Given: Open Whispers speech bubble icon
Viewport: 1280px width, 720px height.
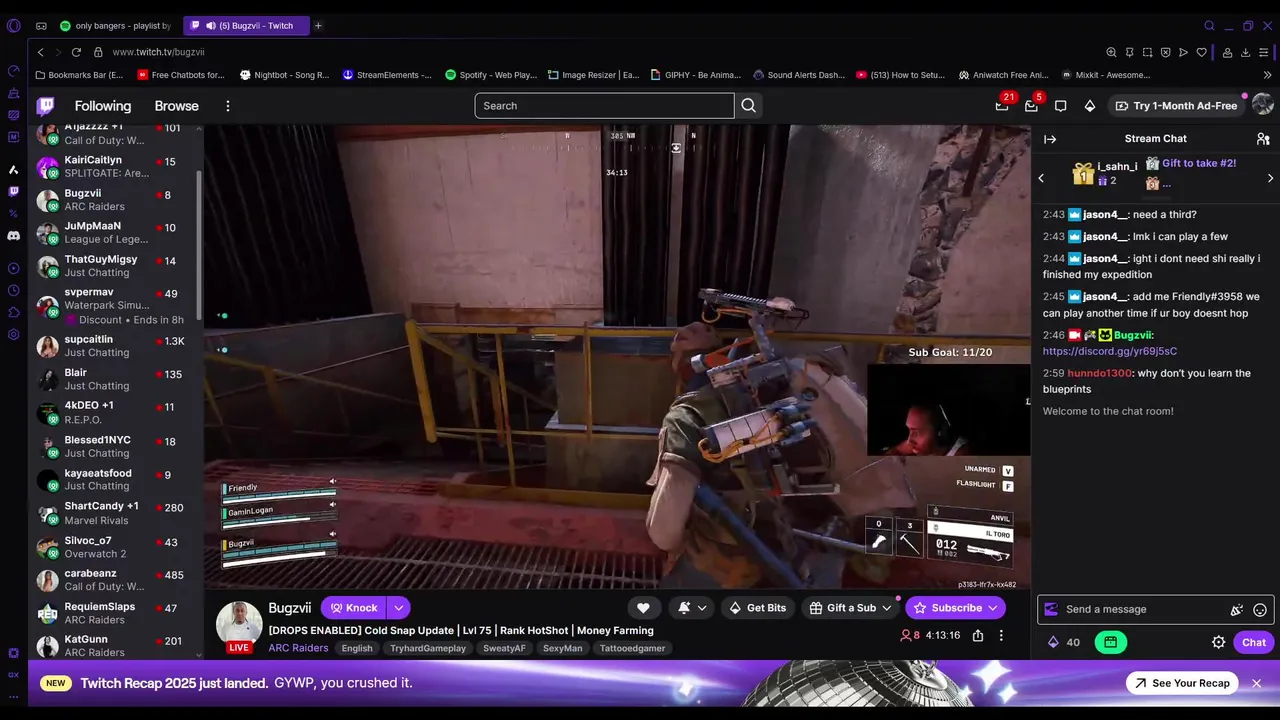Looking at the screenshot, I should click(1061, 105).
